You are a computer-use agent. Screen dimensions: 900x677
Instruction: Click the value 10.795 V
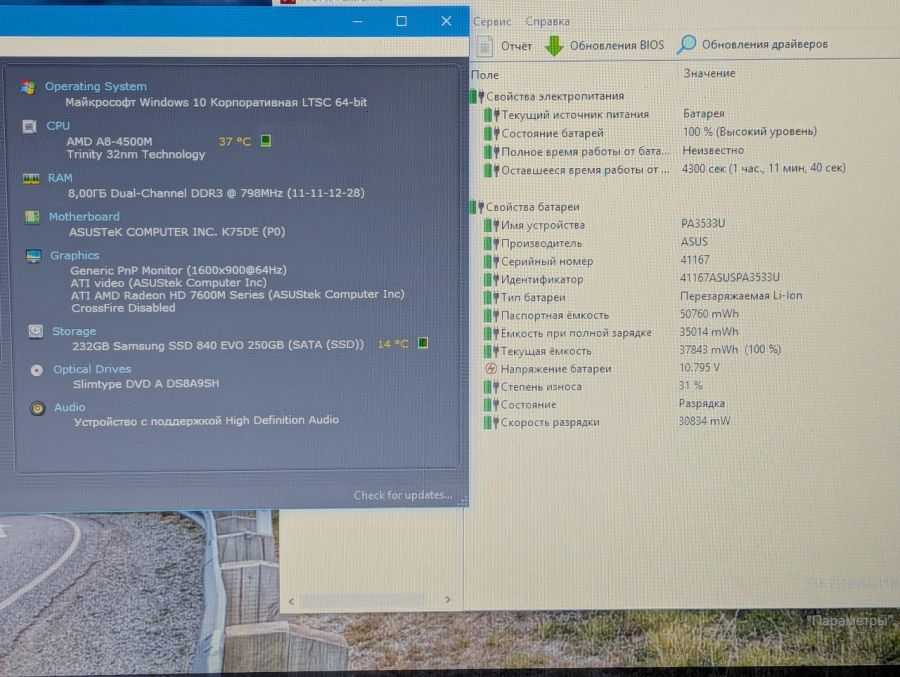click(x=700, y=367)
